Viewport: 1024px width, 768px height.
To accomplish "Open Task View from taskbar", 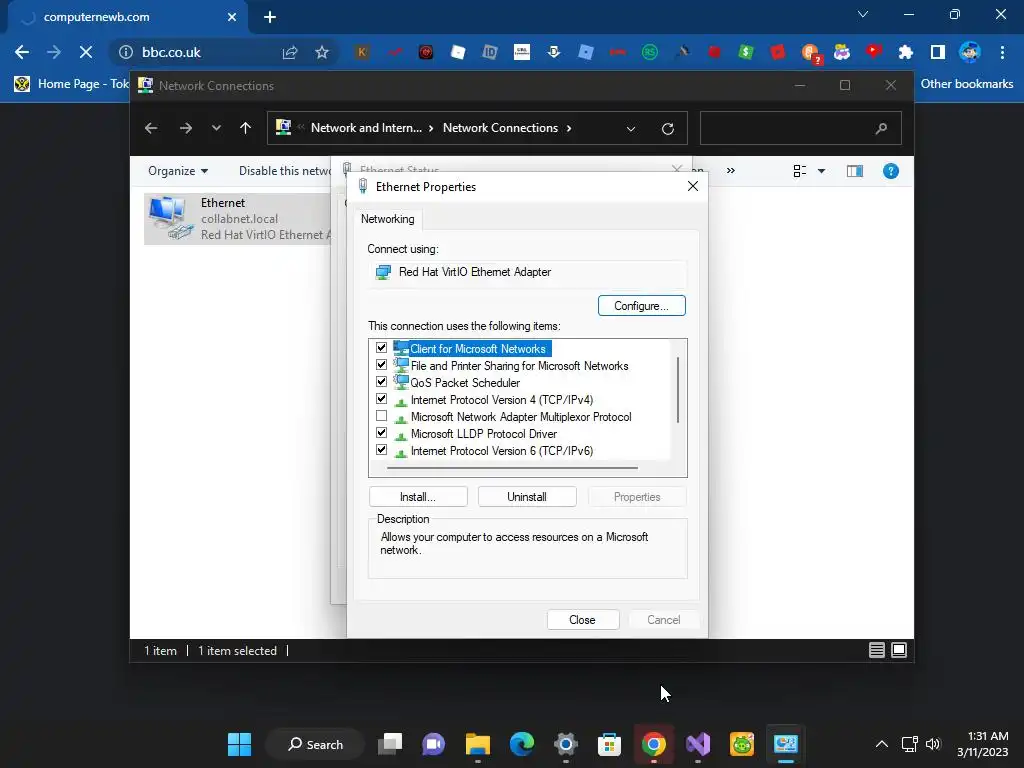I will pyautogui.click(x=391, y=744).
